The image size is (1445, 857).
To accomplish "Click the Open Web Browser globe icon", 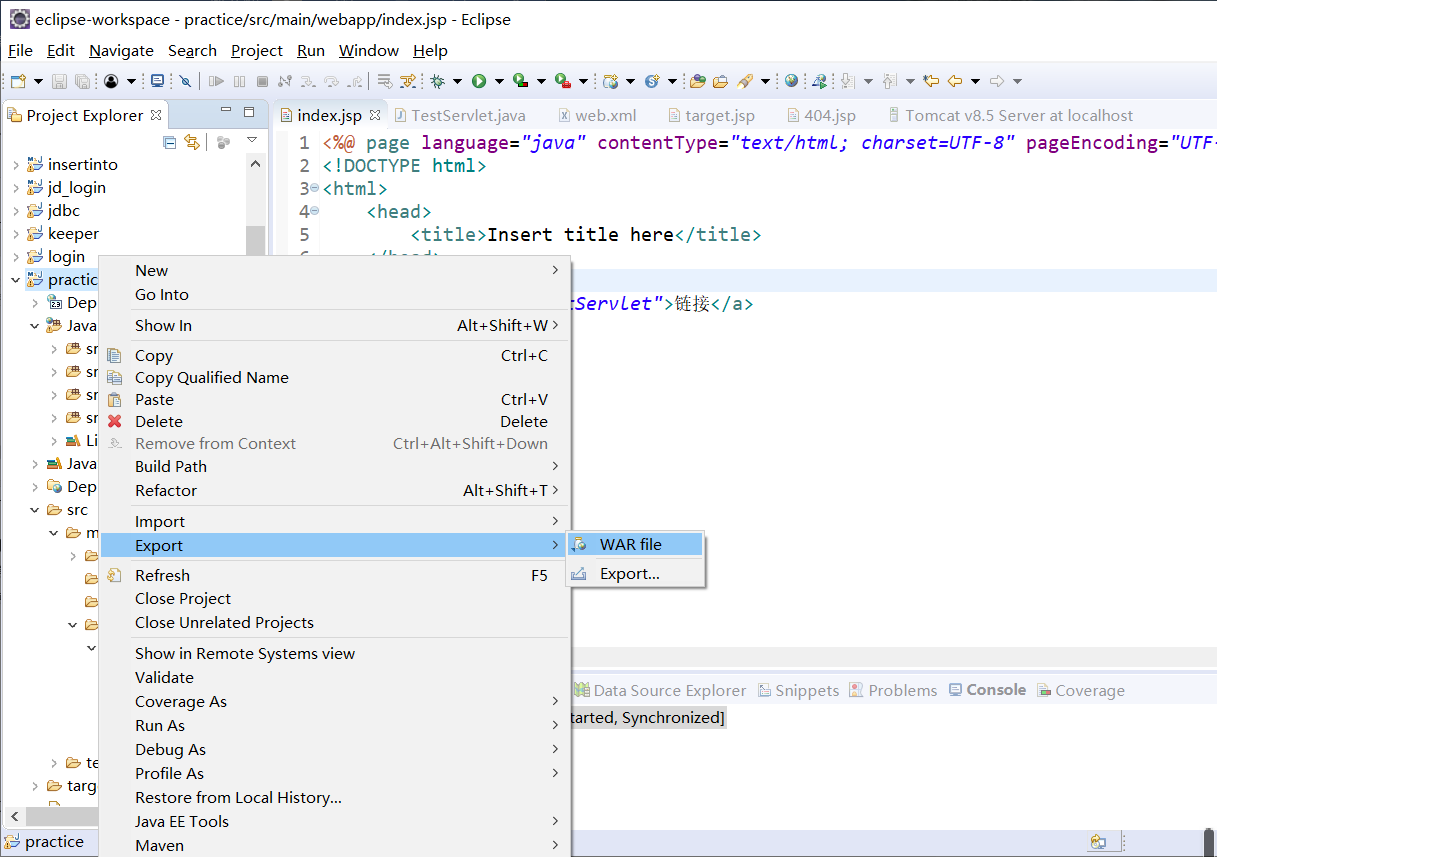I will [791, 80].
